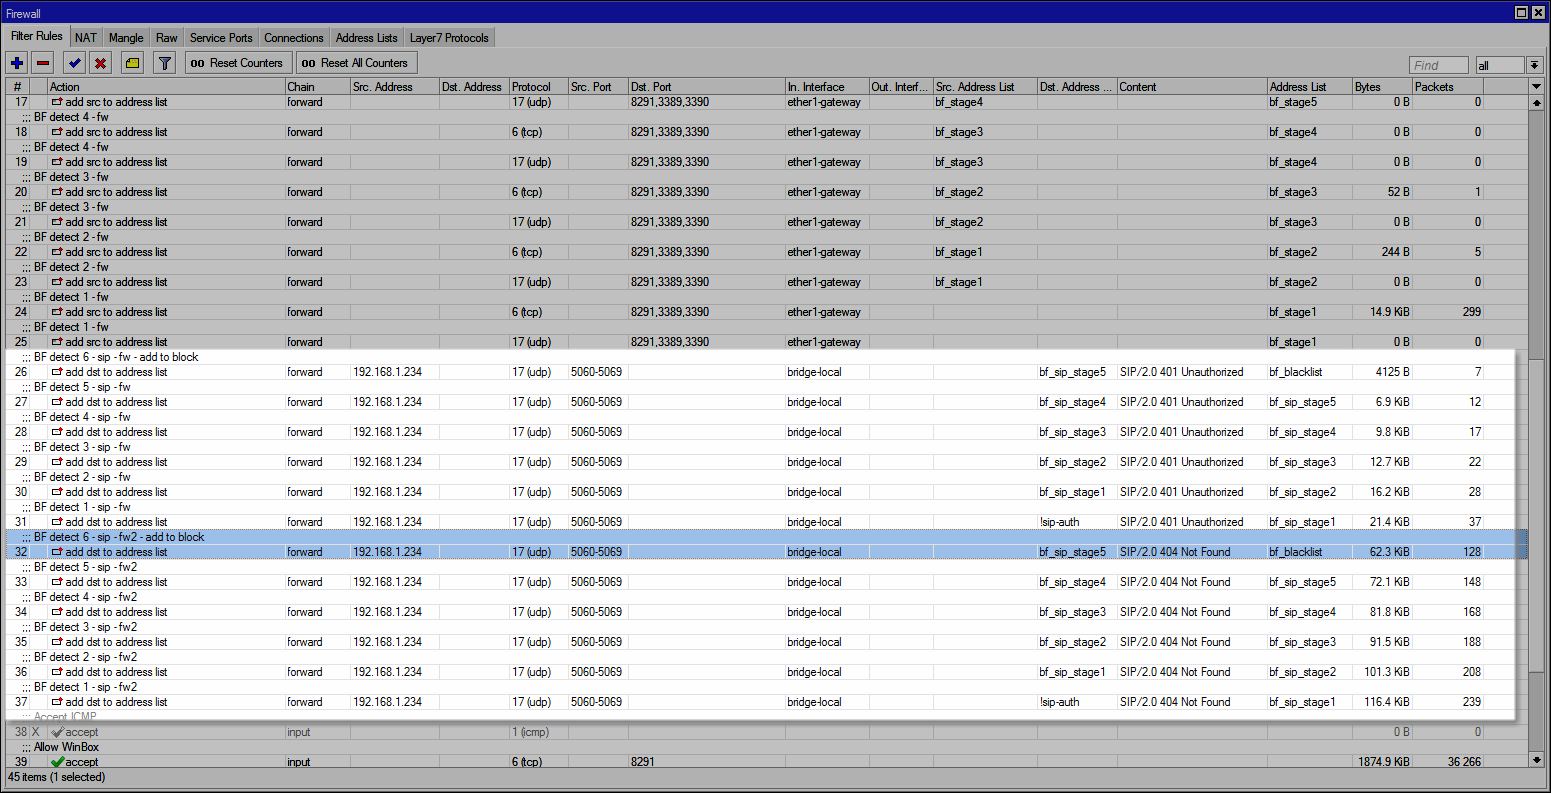This screenshot has height=793, width=1551.
Task: Click the packet count '299'
Action: point(1471,312)
